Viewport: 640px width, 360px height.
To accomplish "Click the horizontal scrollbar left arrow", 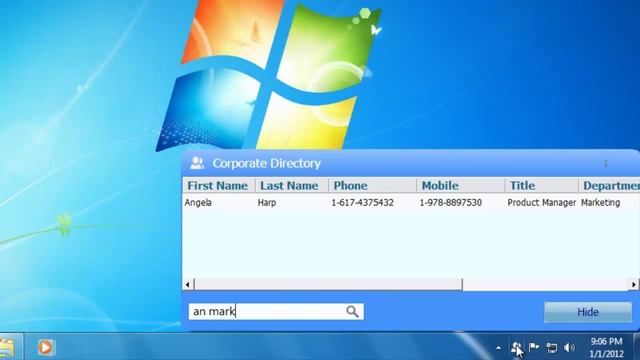I will click(188, 284).
